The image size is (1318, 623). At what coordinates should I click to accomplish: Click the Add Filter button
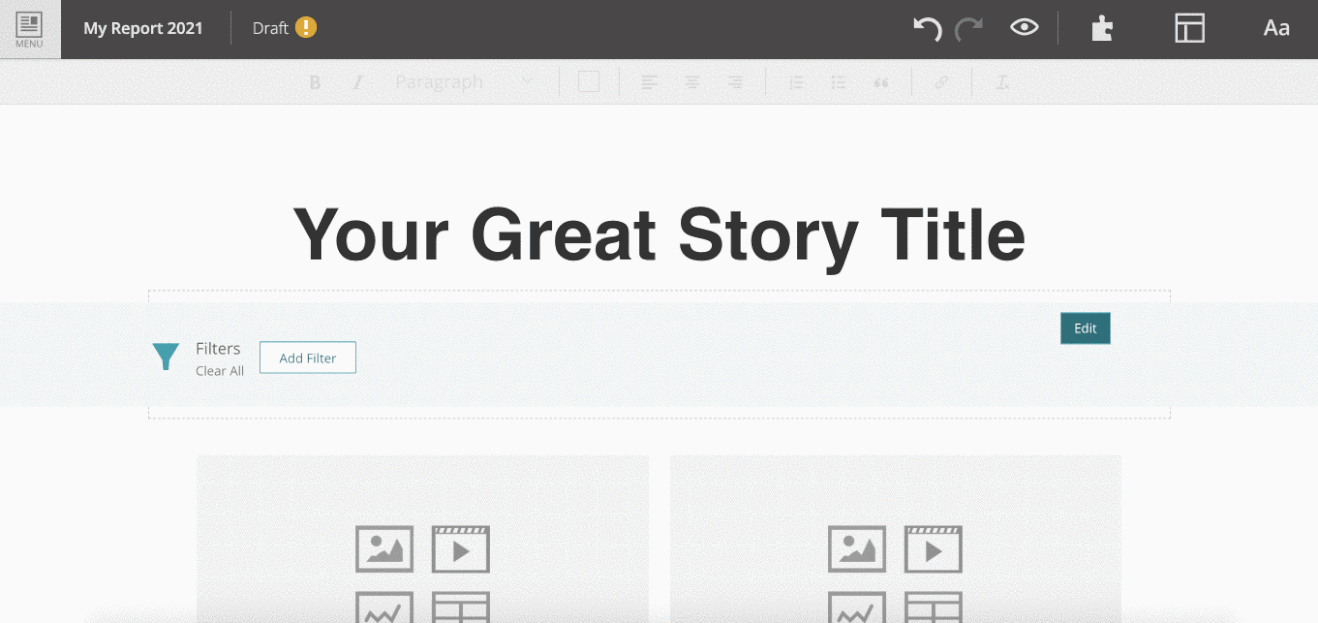click(x=308, y=358)
